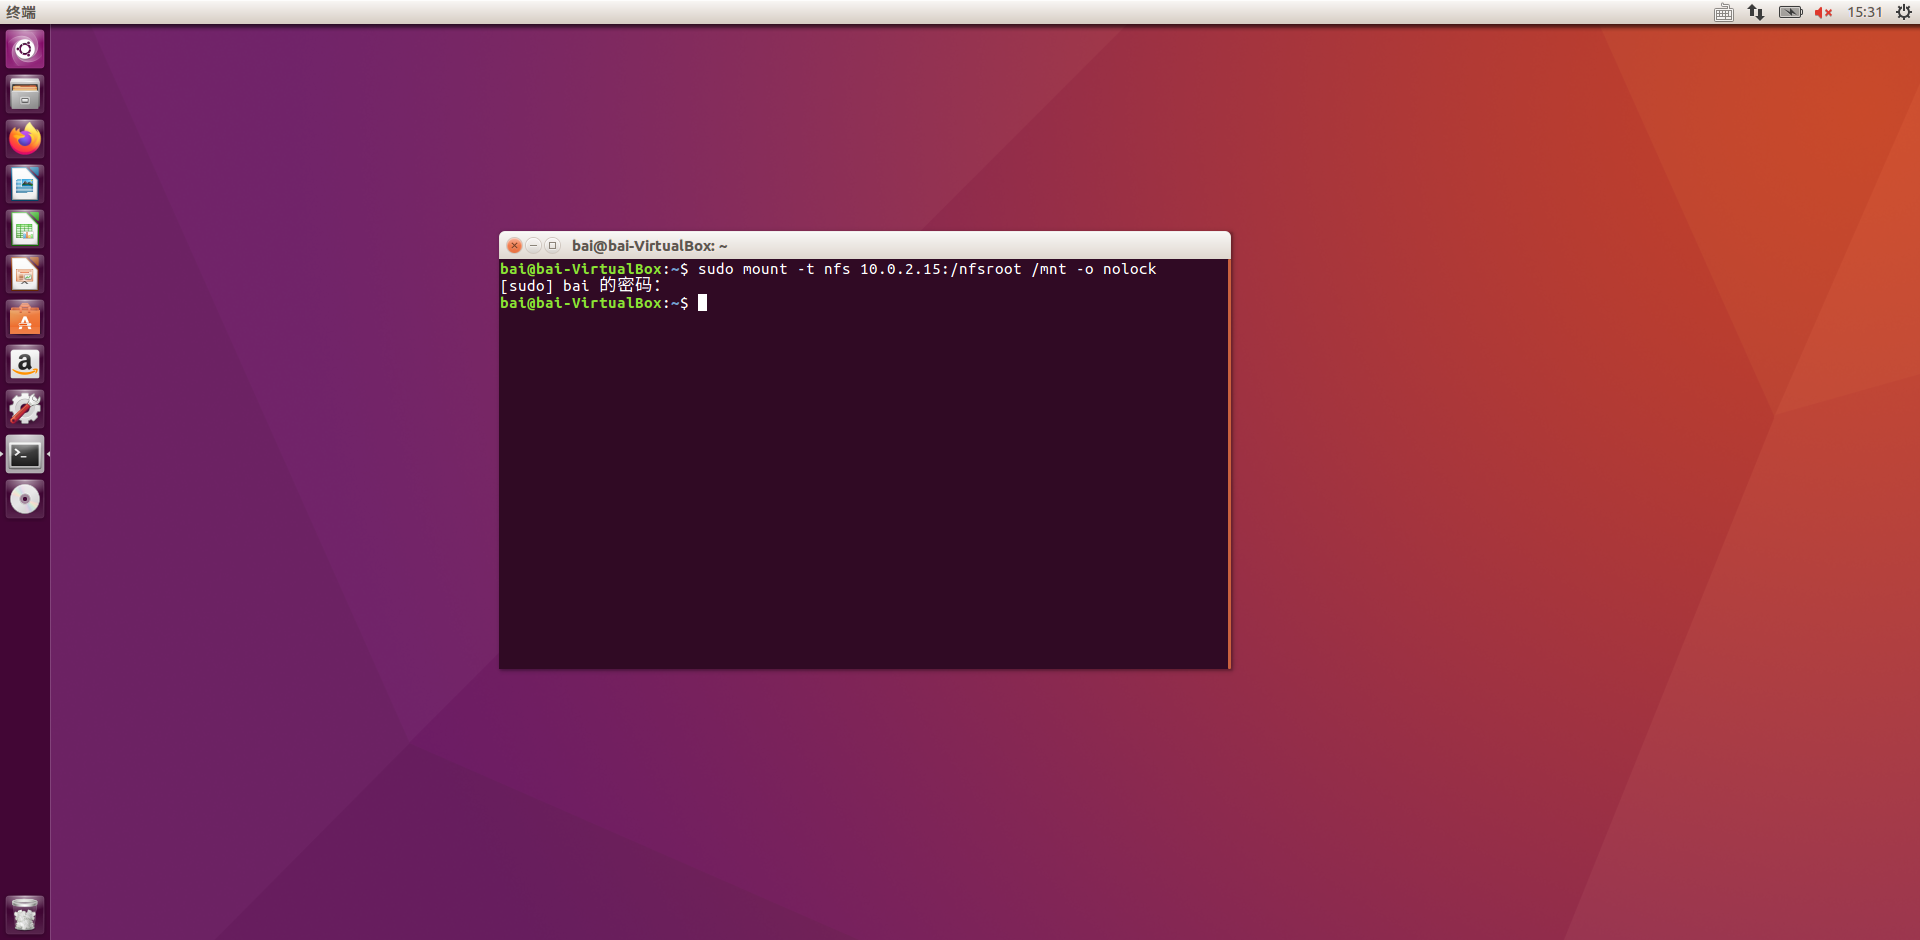
Task: Check the battery status icon
Action: [1789, 13]
